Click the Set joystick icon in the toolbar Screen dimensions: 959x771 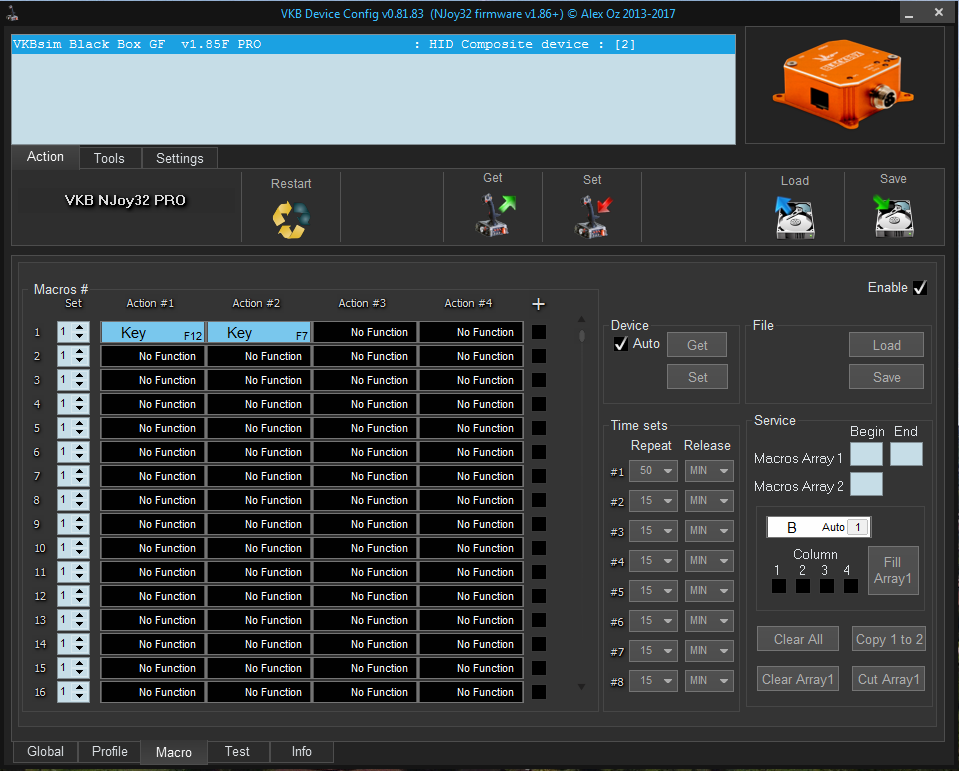click(593, 216)
